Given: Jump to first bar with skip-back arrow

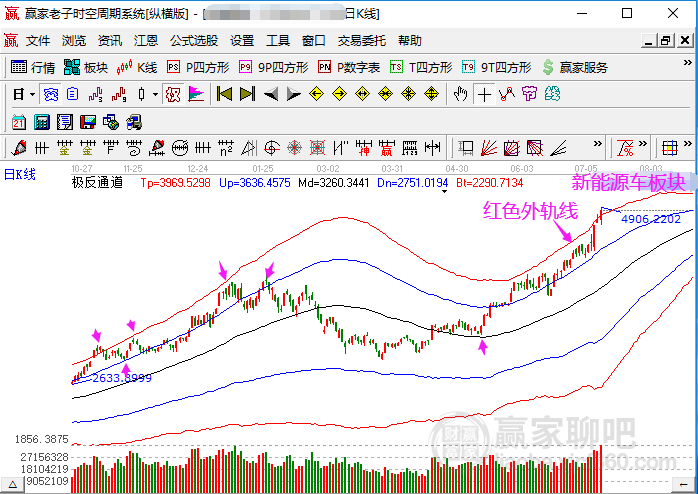Looking at the screenshot, I should click(224, 94).
